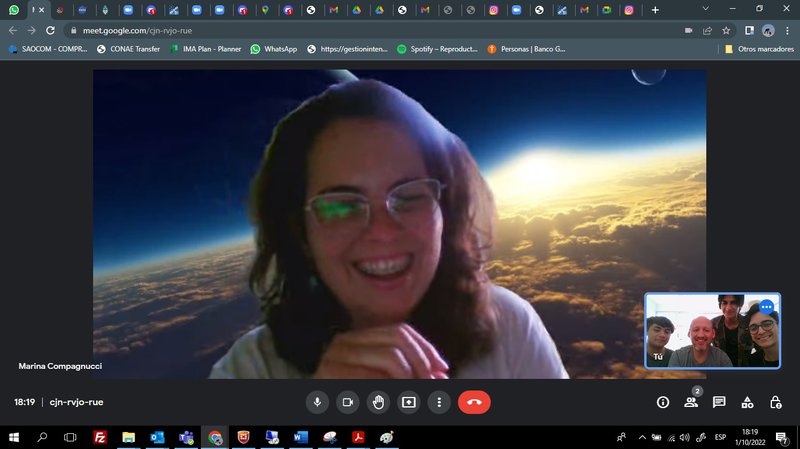Open Microsoft Teams from taskbar
Image resolution: width=800 pixels, height=449 pixels.
click(x=186, y=437)
